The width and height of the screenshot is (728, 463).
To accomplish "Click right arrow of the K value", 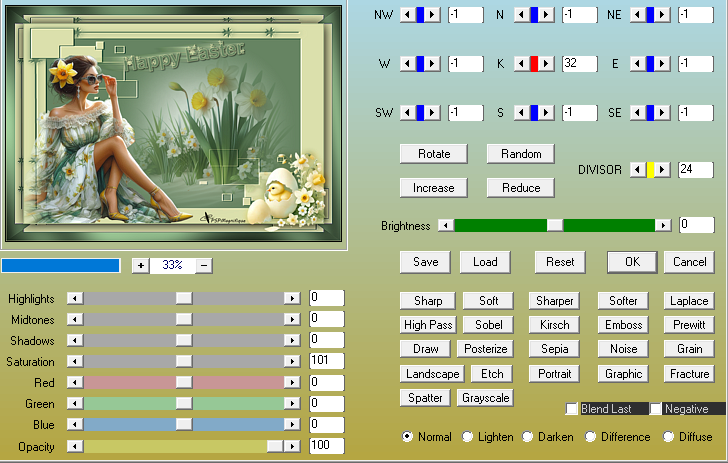I will [x=547, y=63].
